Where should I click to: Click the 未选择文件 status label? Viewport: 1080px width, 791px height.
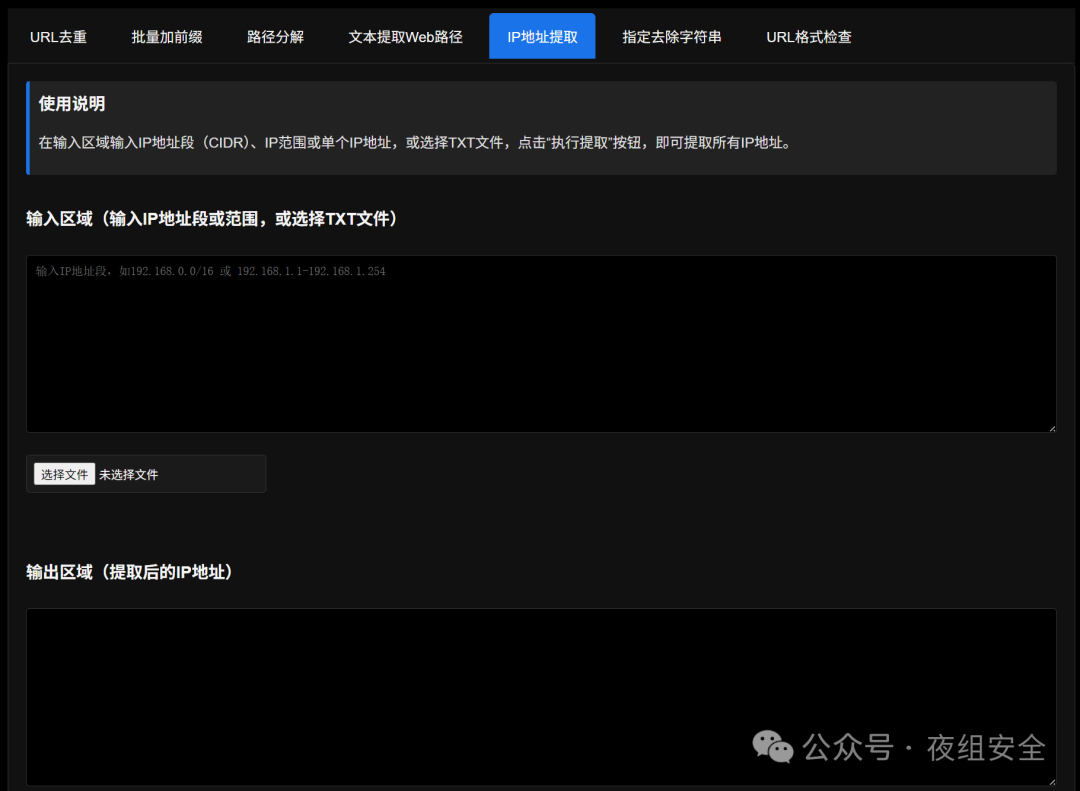tap(130, 473)
